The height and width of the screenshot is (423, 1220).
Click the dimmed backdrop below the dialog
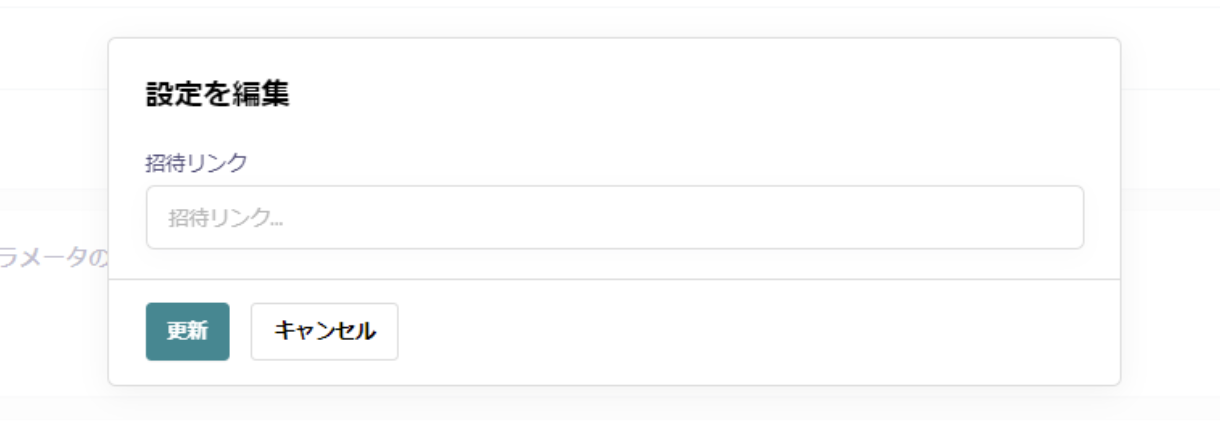point(614,405)
